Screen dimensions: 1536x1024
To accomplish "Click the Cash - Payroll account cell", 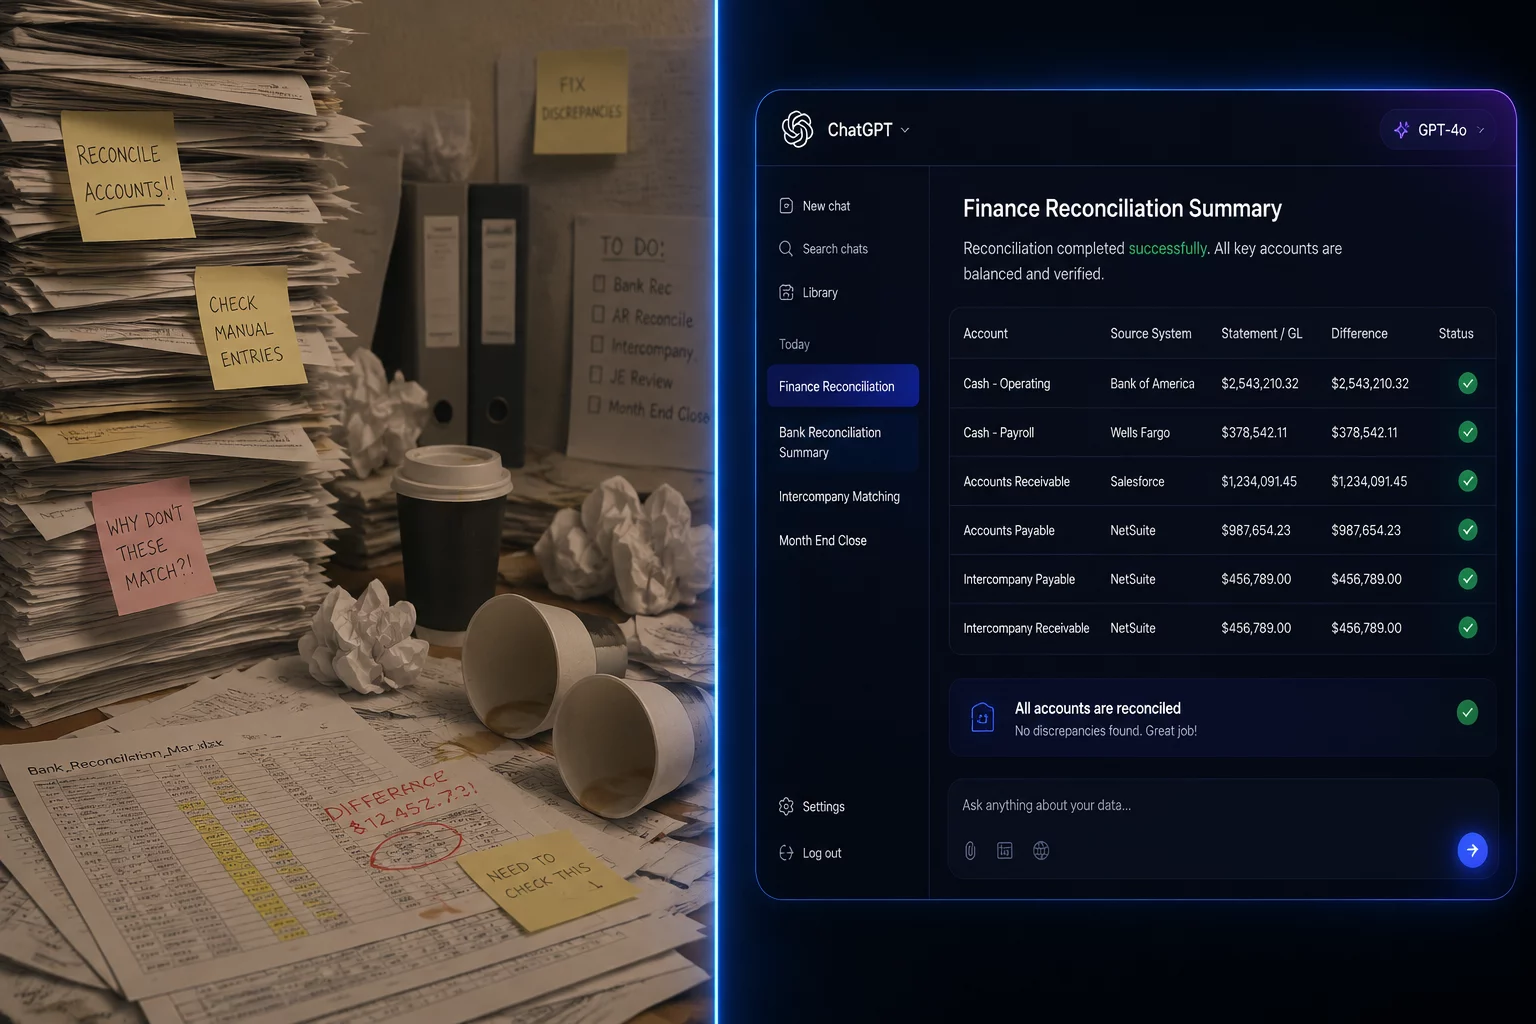I will (999, 433).
